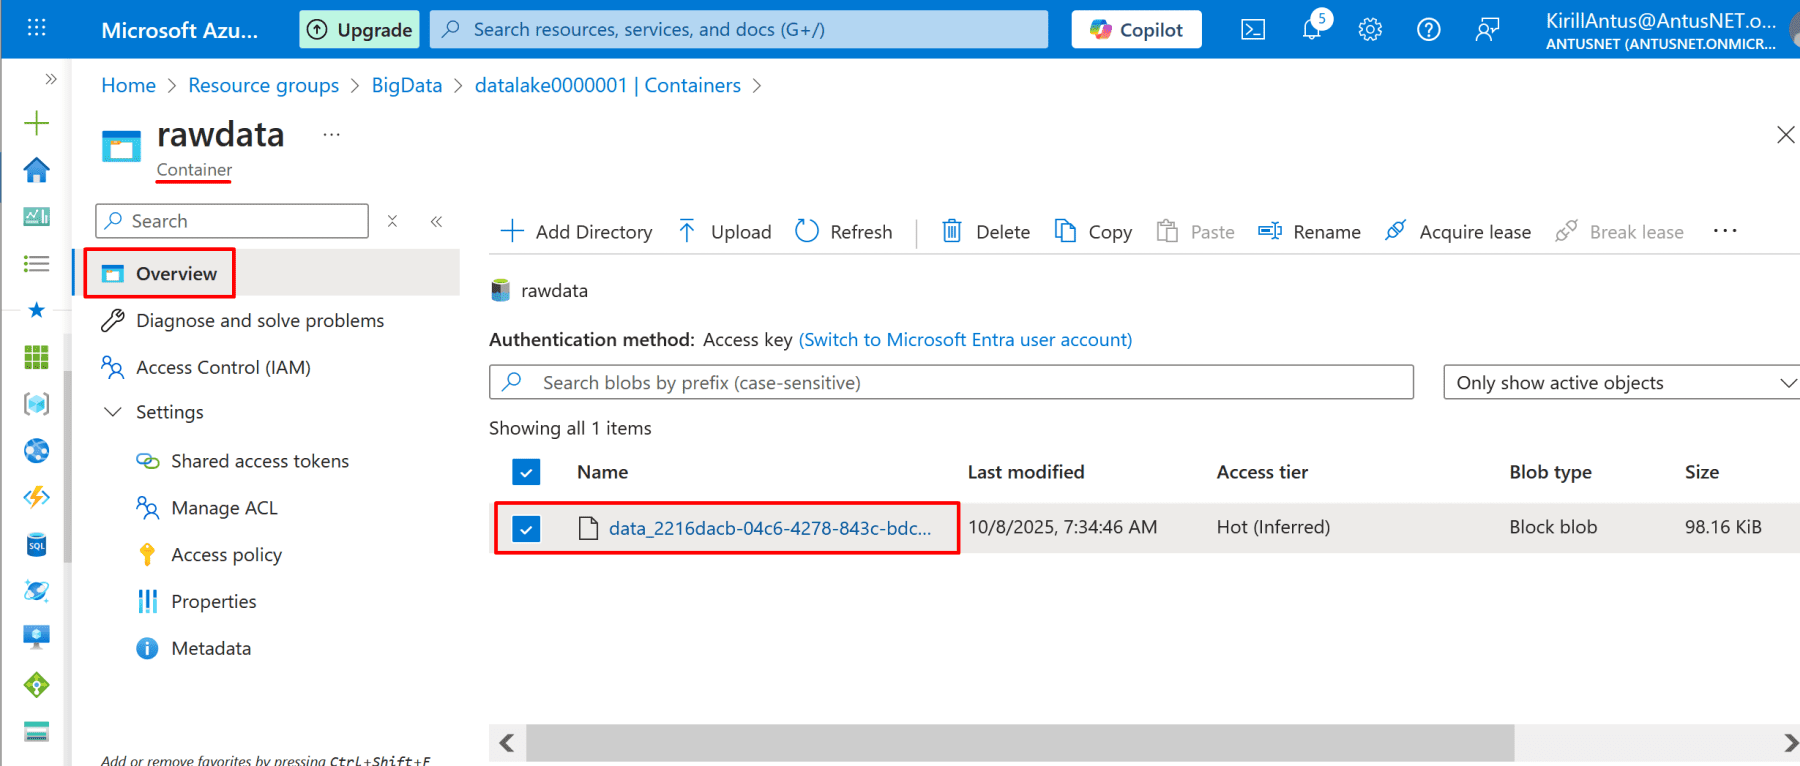1800x766 pixels.
Task: Toggle the select-all checkbox in header row
Action: click(526, 472)
